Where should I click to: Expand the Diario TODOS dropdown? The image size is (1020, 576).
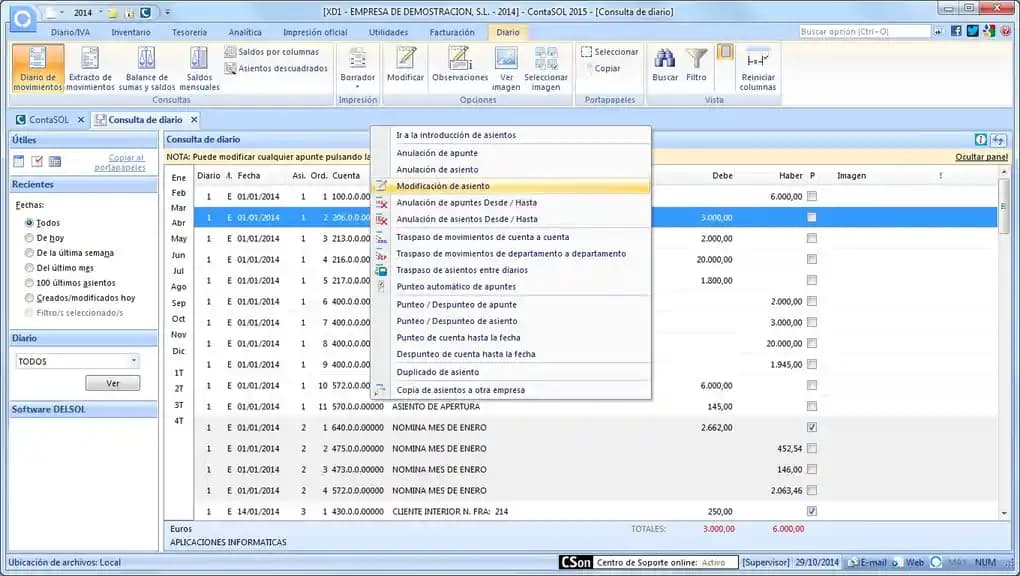(x=134, y=361)
